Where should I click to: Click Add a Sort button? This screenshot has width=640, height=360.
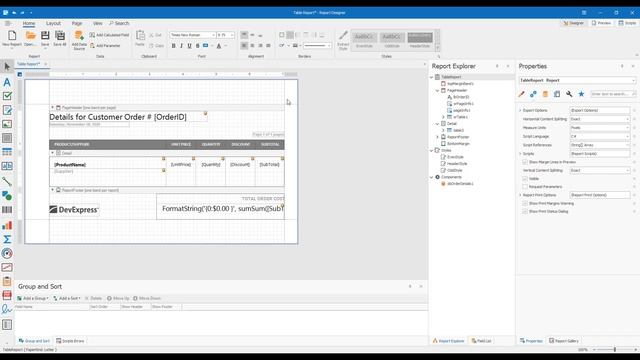click(67, 298)
